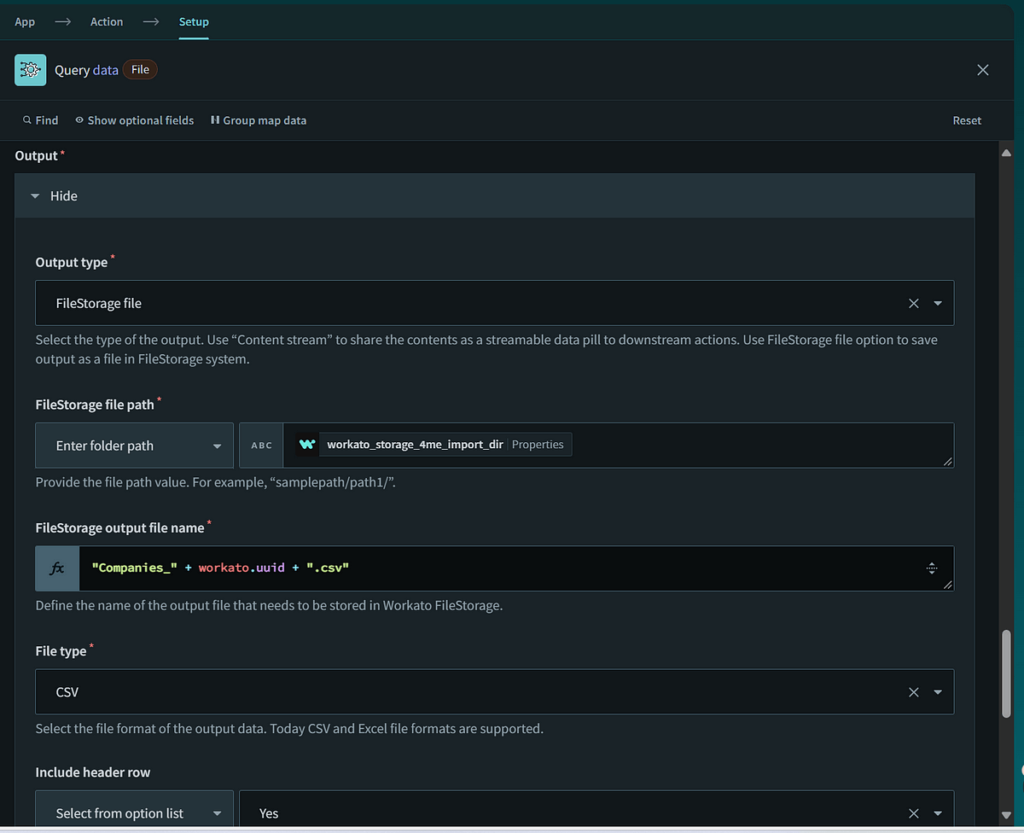Clear the CSV File type via its X icon
Image resolution: width=1024 pixels, height=833 pixels.
[913, 691]
